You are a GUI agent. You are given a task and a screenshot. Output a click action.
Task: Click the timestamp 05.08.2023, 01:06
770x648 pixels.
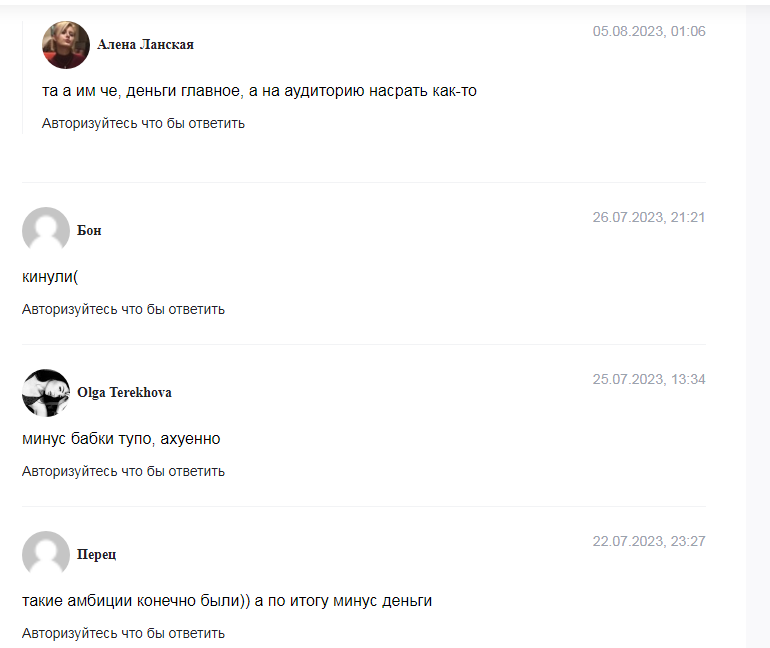click(649, 31)
